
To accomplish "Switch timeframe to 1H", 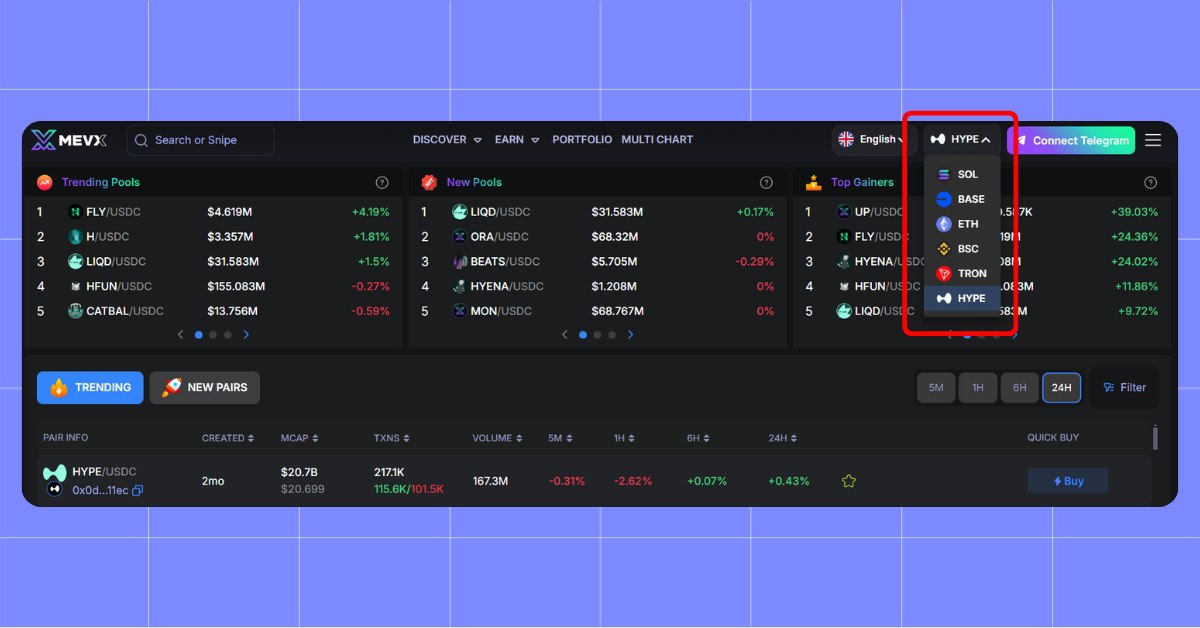I will click(978, 387).
